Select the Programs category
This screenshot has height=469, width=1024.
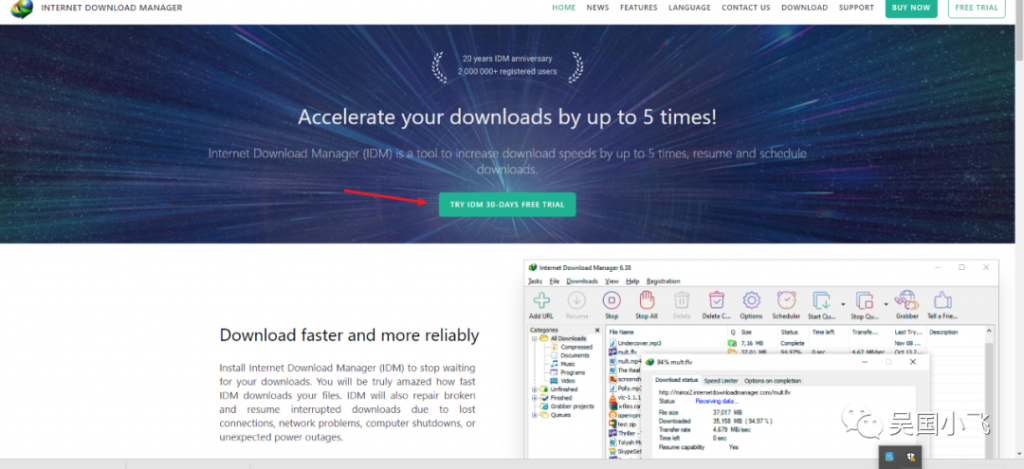tap(573, 372)
